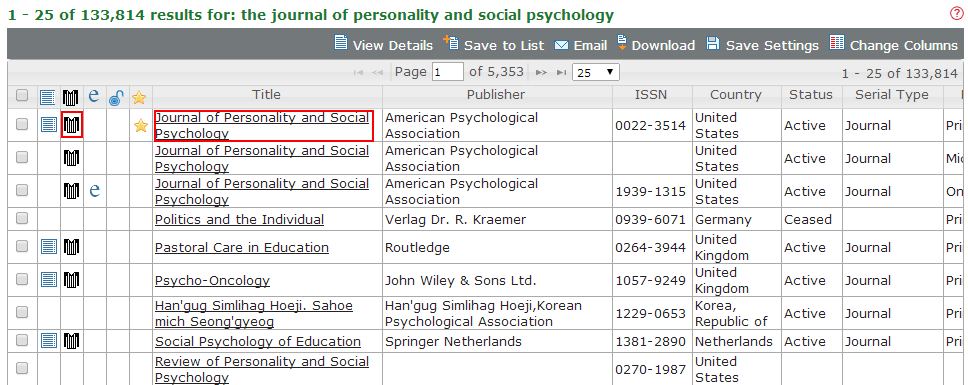Image resolution: width=968 pixels, height=385 pixels.
Task: Click the 'Verlag Dr. R. Kraemer' publisher cell
Action: (456, 220)
